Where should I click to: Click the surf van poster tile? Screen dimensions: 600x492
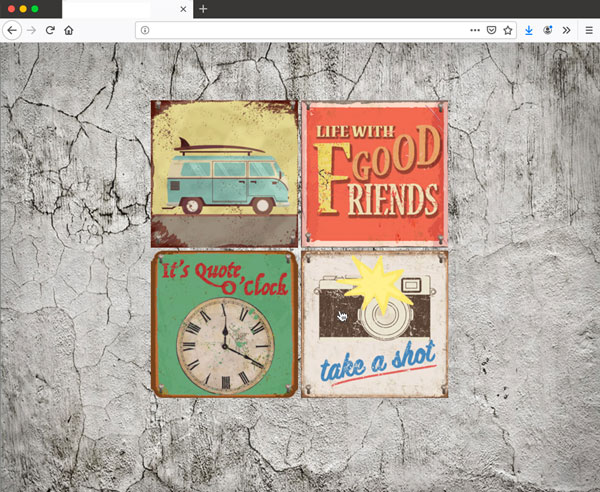[x=224, y=173]
